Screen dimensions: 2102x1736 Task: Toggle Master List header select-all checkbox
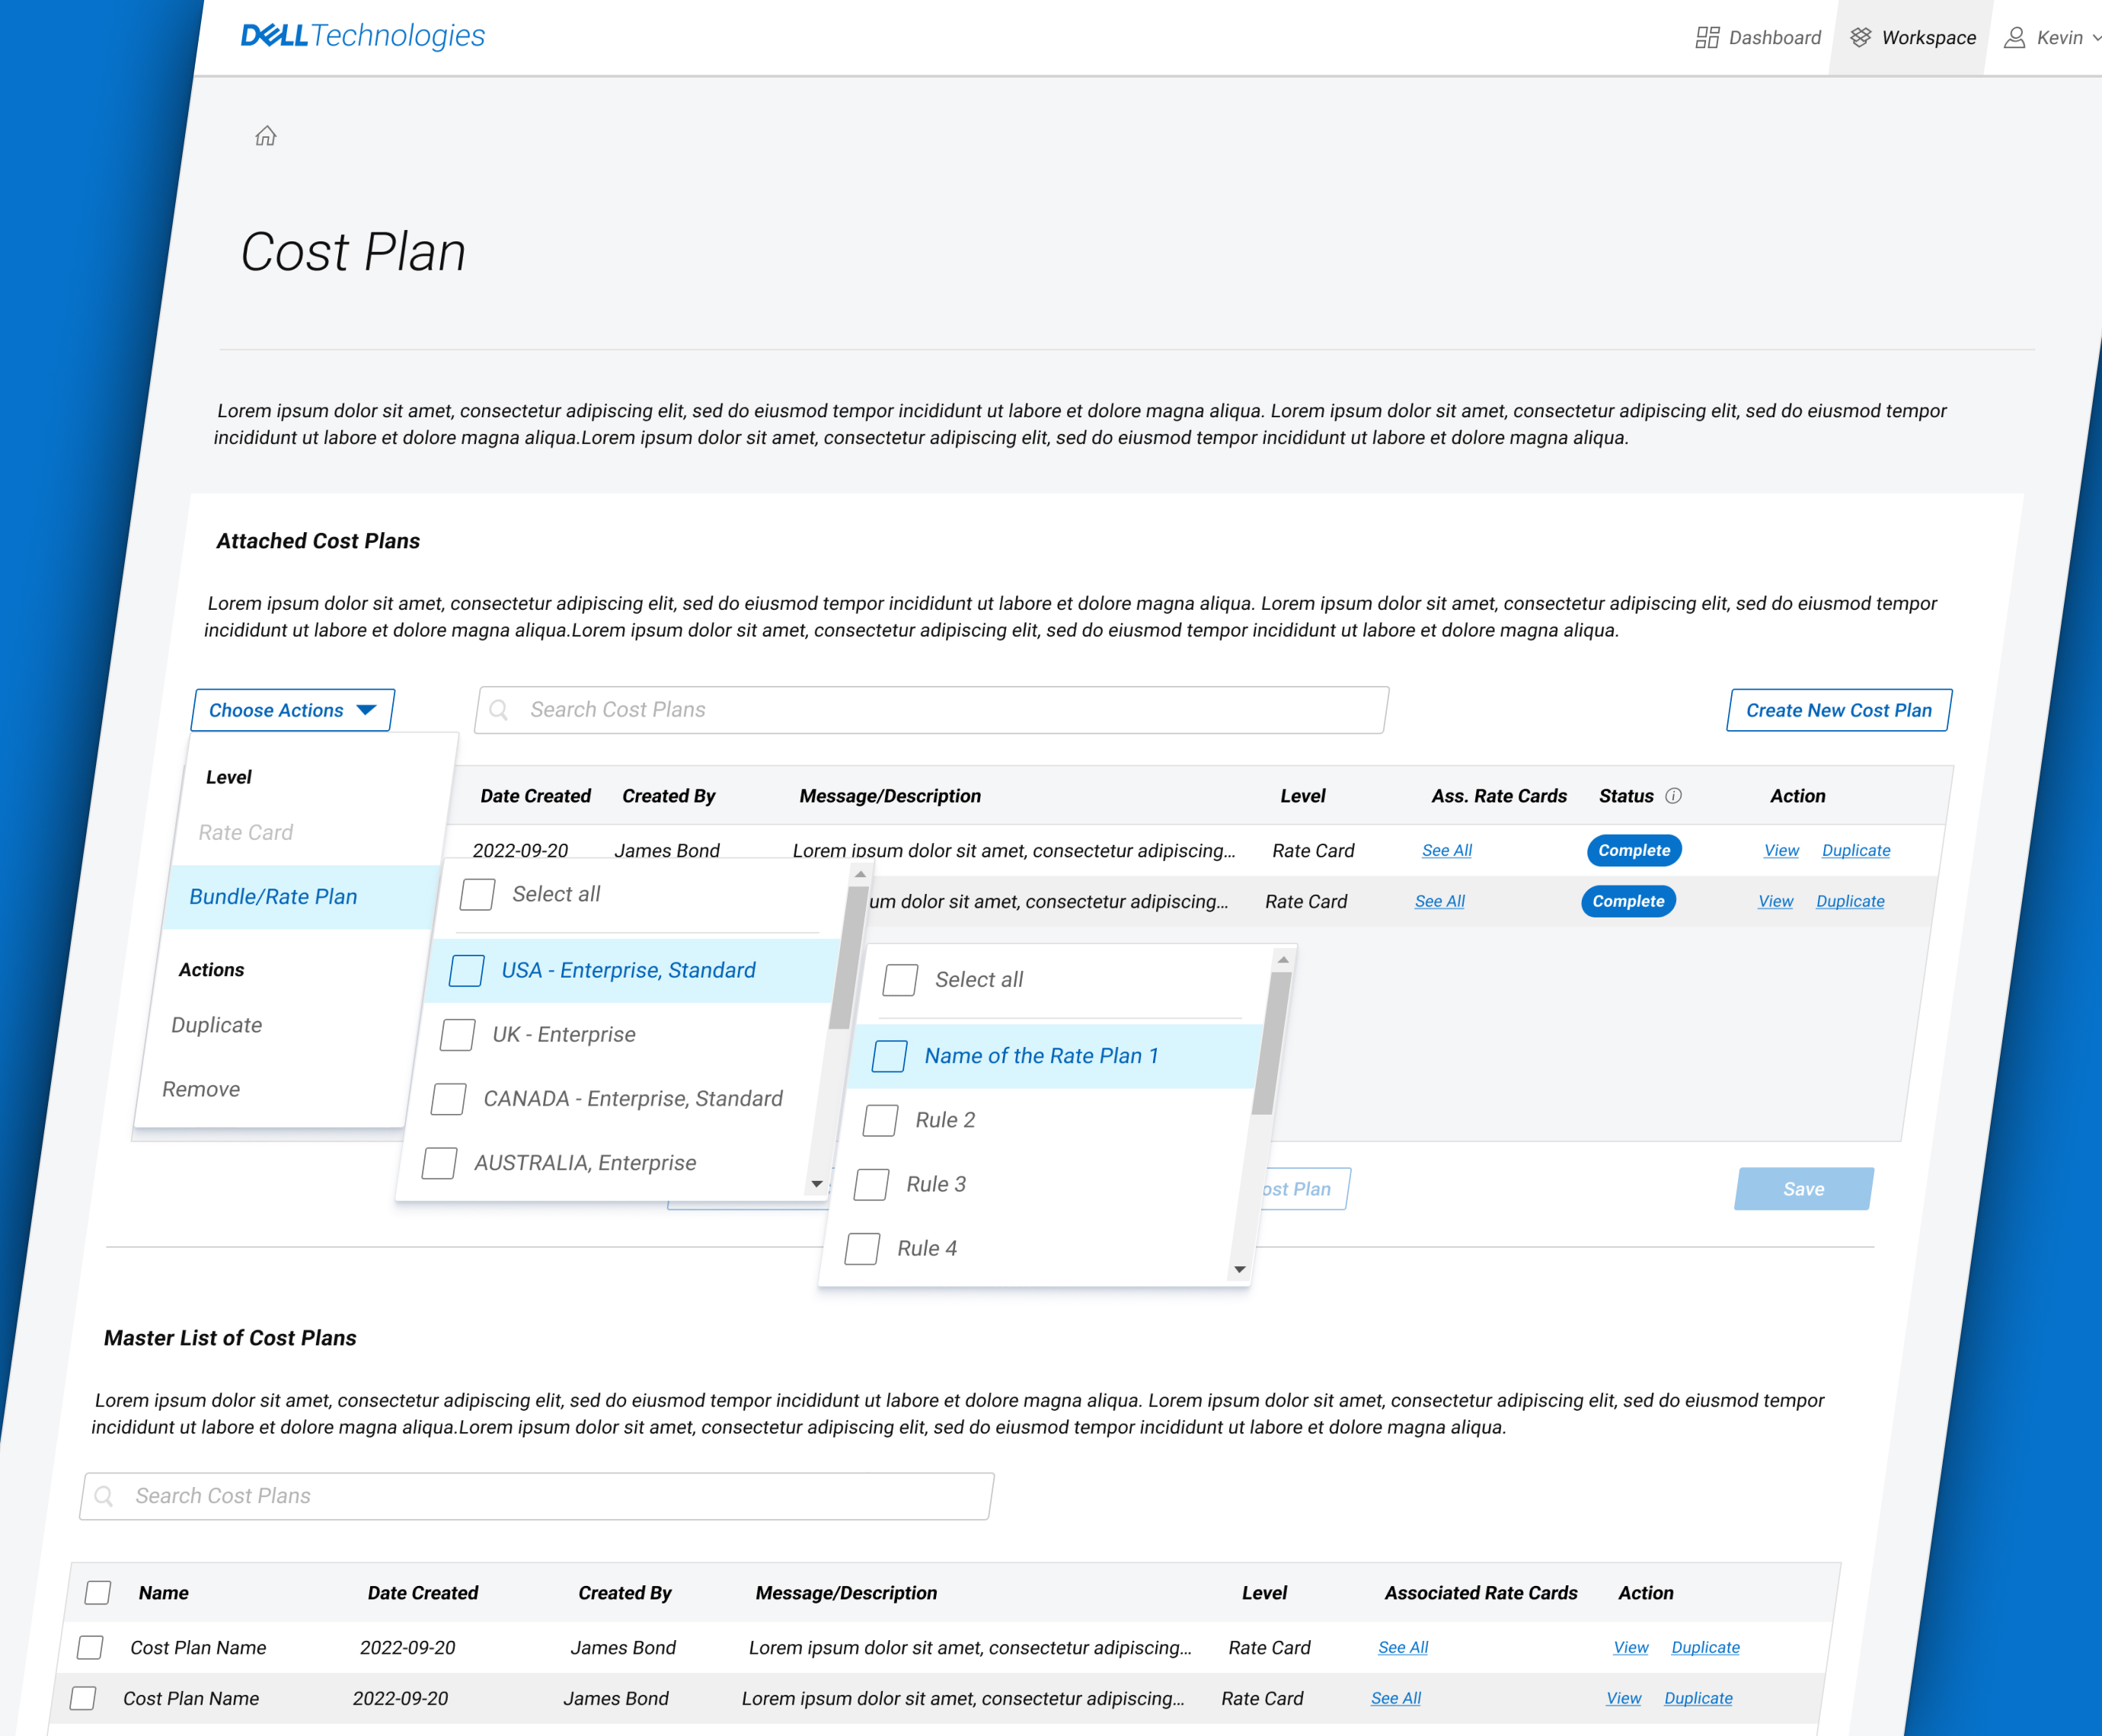tap(98, 1592)
